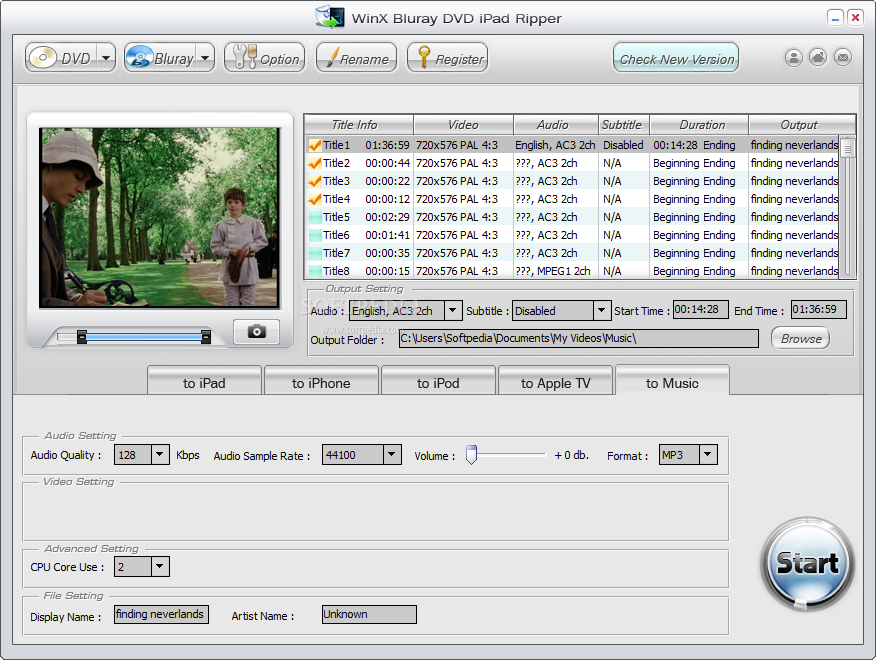This screenshot has width=876, height=660.
Task: Select the to Music tab
Action: pos(672,382)
